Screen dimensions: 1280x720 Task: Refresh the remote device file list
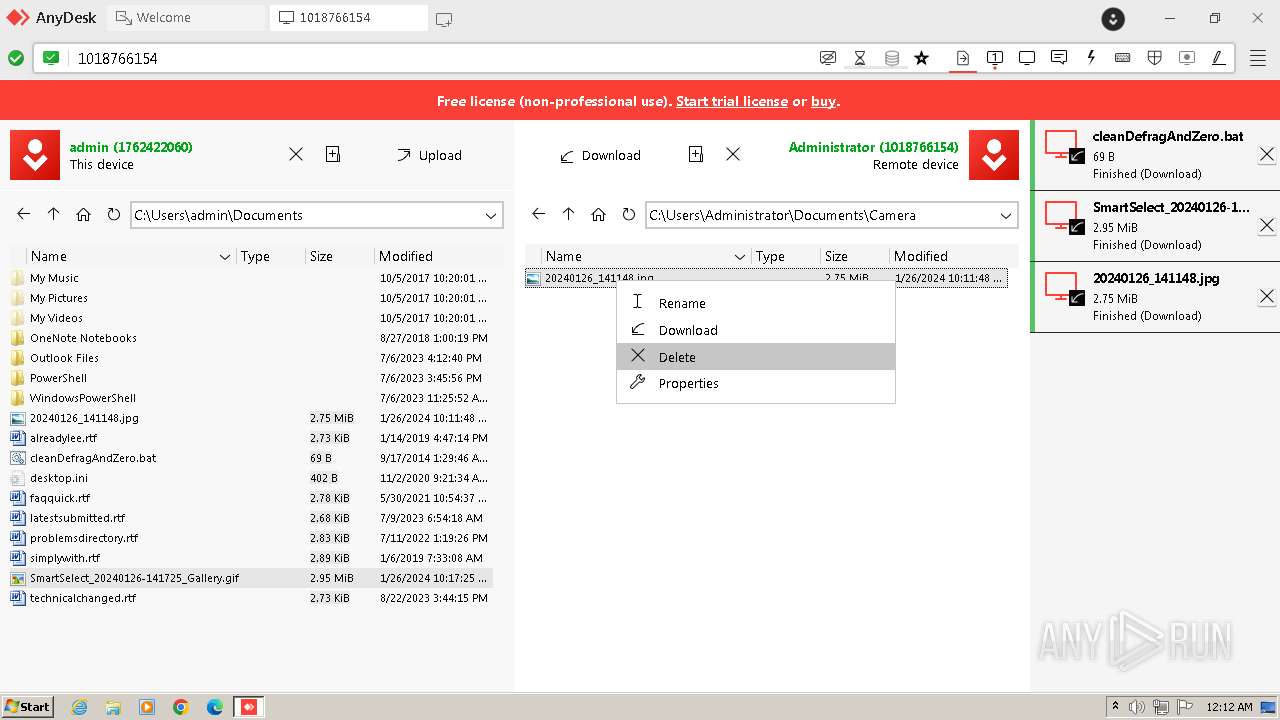(629, 214)
